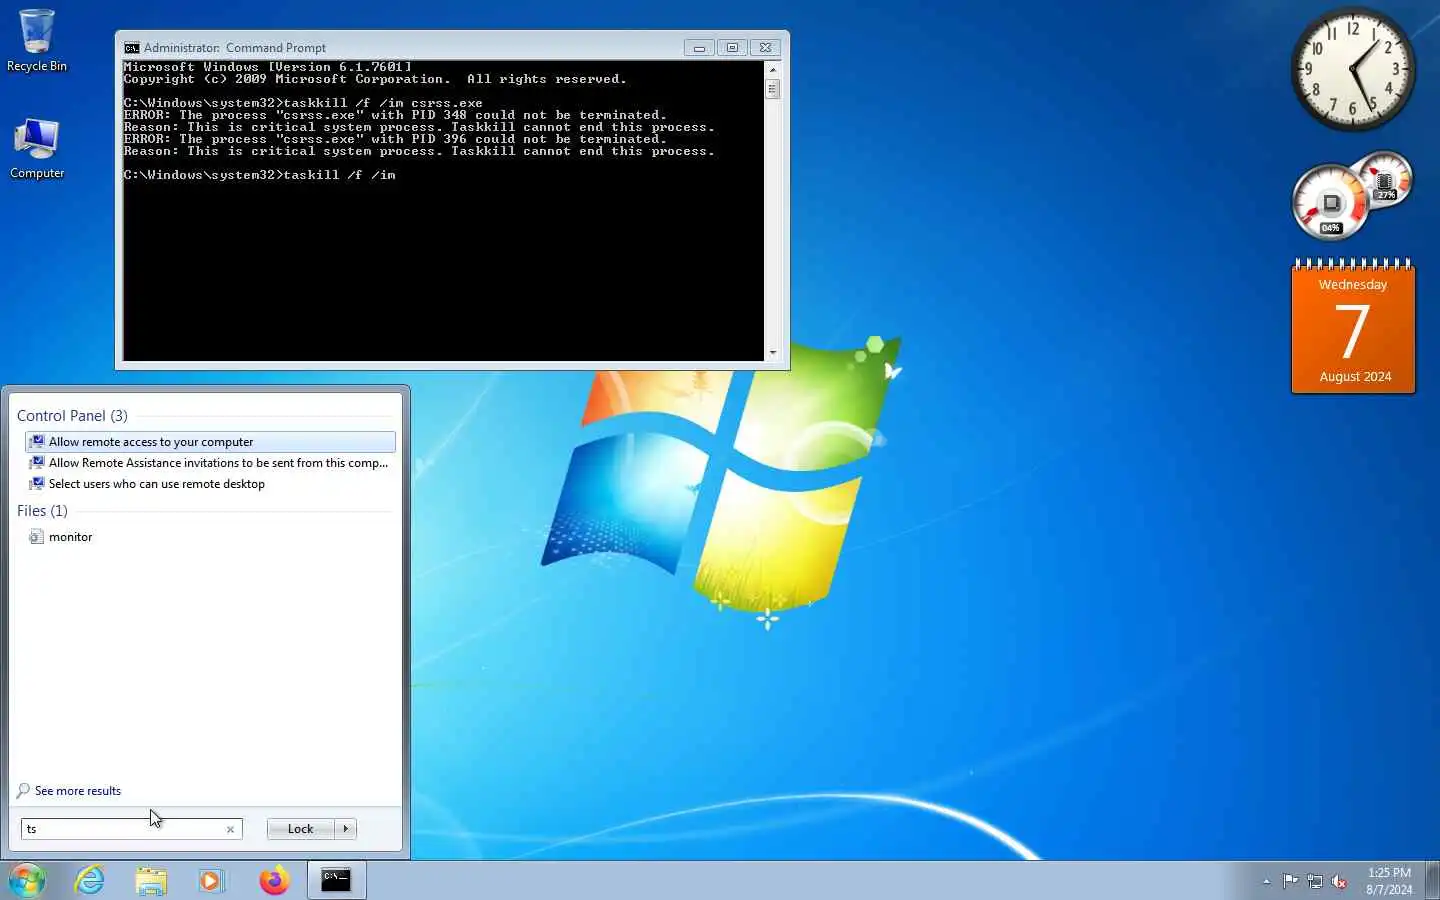The image size is (1440, 900).
Task: Click the Command Prompt scrollbar down arrow
Action: (772, 353)
